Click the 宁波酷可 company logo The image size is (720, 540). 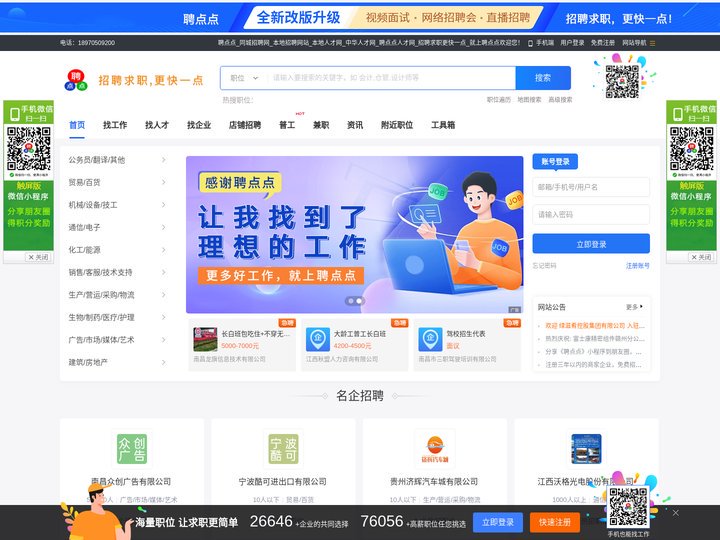tap(283, 449)
